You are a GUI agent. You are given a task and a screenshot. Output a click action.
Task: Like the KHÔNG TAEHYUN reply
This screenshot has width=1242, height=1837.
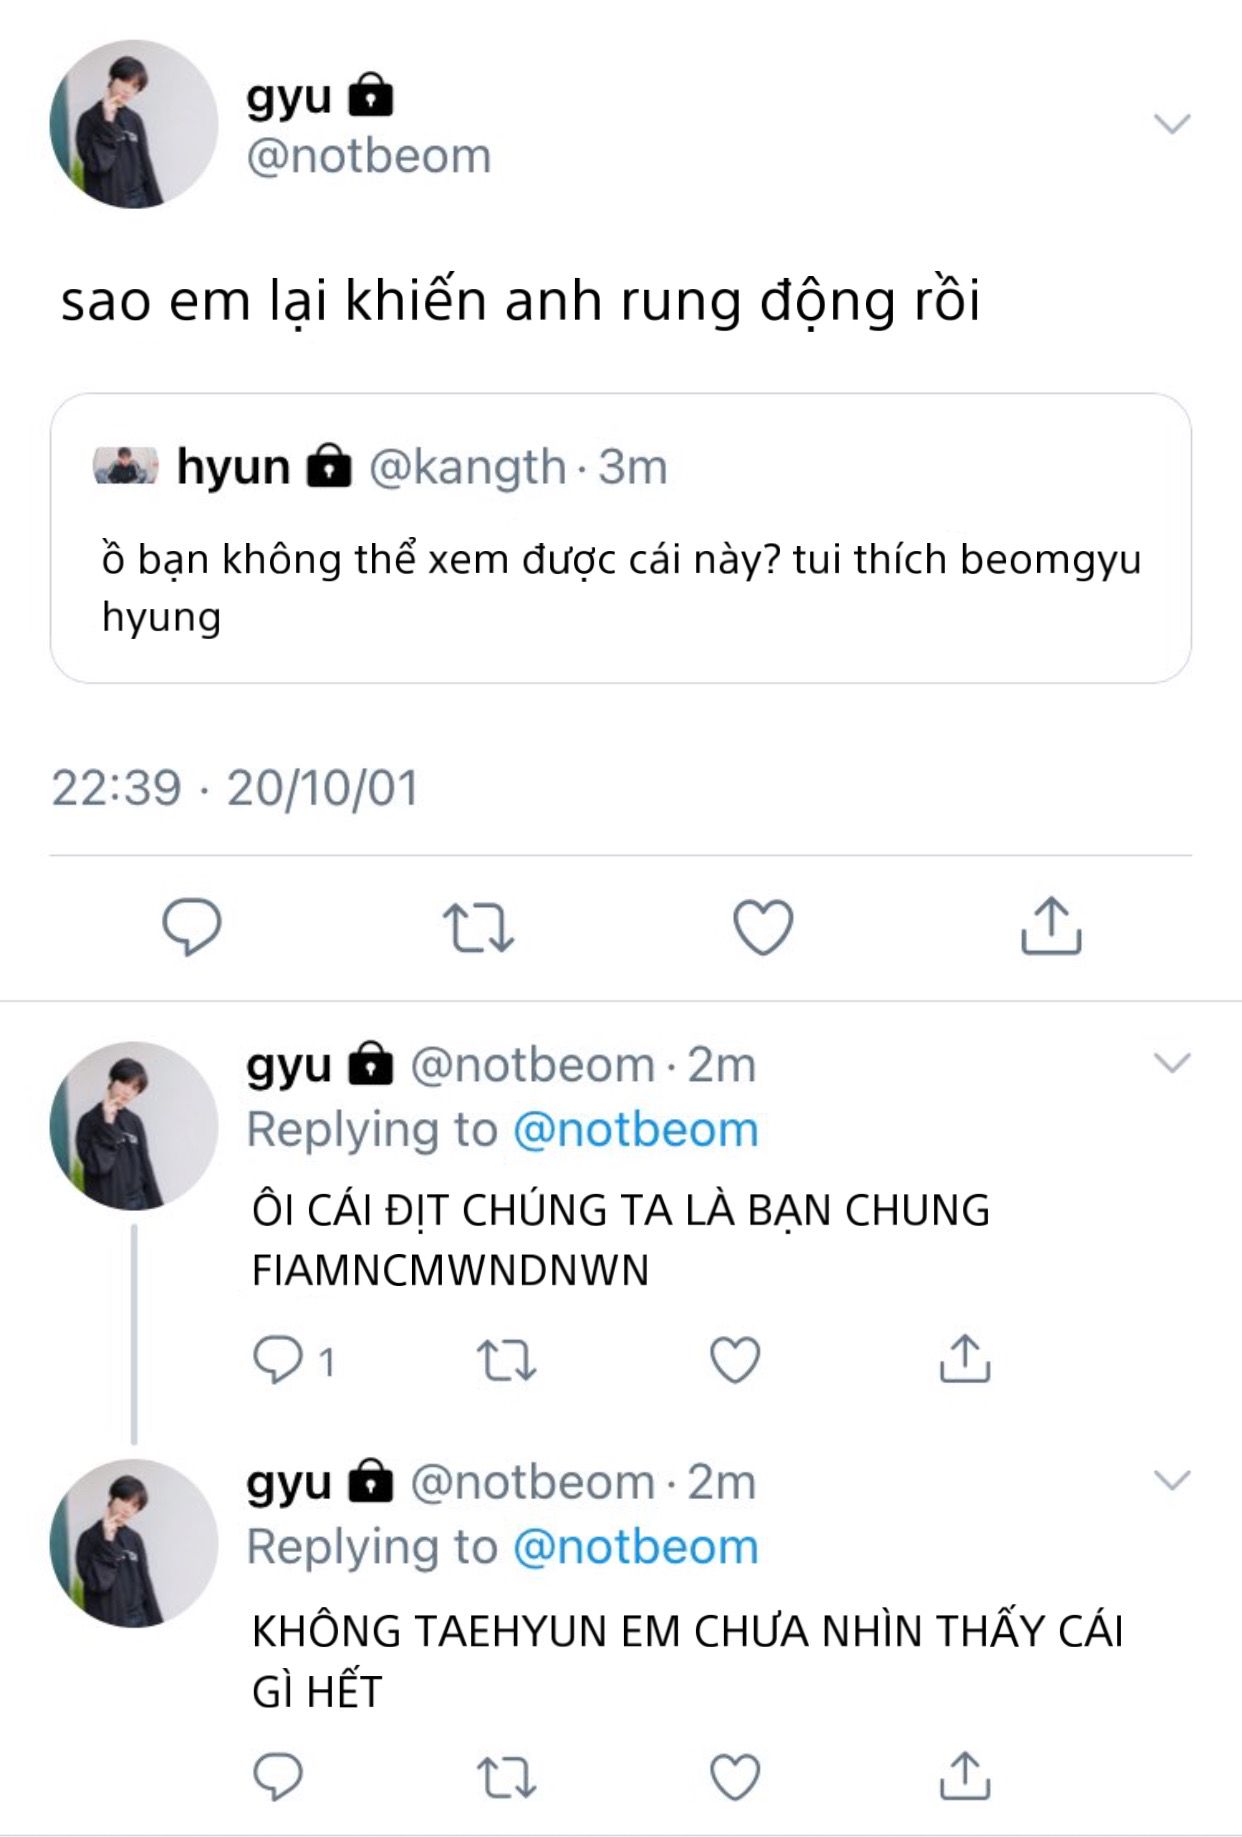click(735, 1777)
